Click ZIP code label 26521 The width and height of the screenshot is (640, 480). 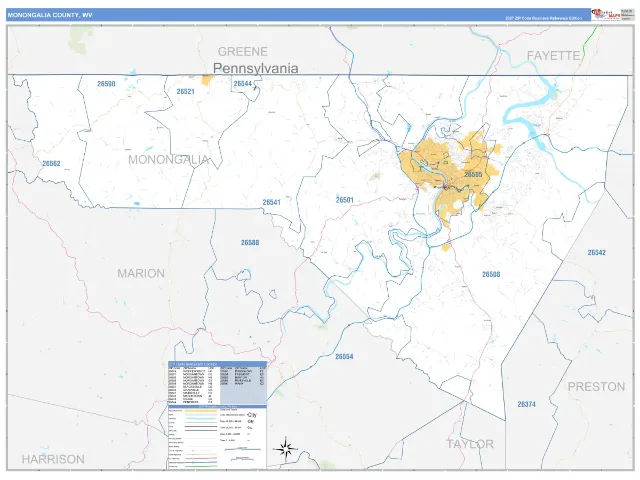coord(185,91)
